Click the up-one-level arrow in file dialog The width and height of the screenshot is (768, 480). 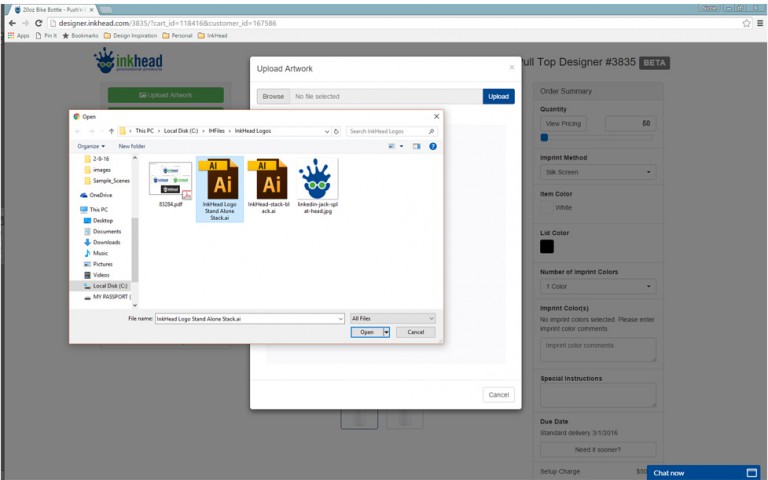(110, 131)
